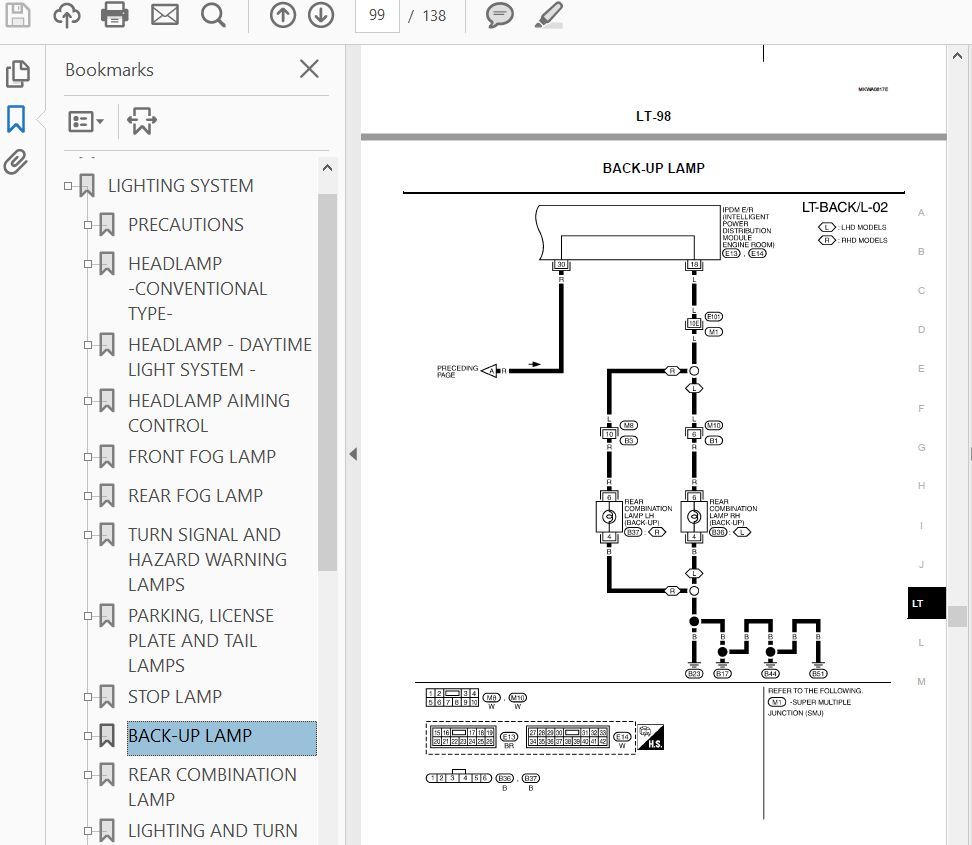Click B23 ground connector label
The width and height of the screenshot is (972, 845).
(x=694, y=674)
